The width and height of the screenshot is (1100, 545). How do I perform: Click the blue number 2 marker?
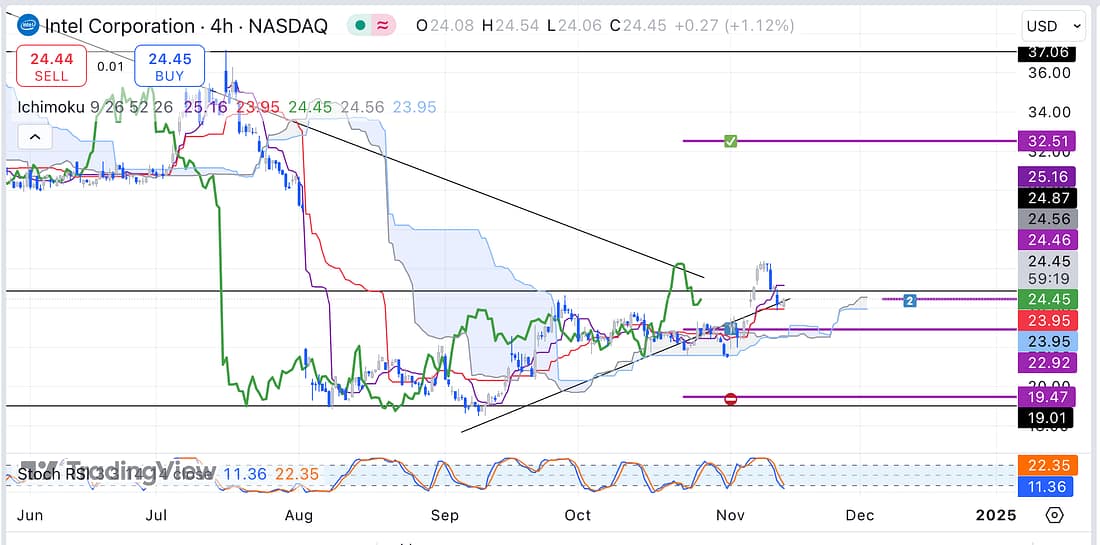(x=910, y=300)
